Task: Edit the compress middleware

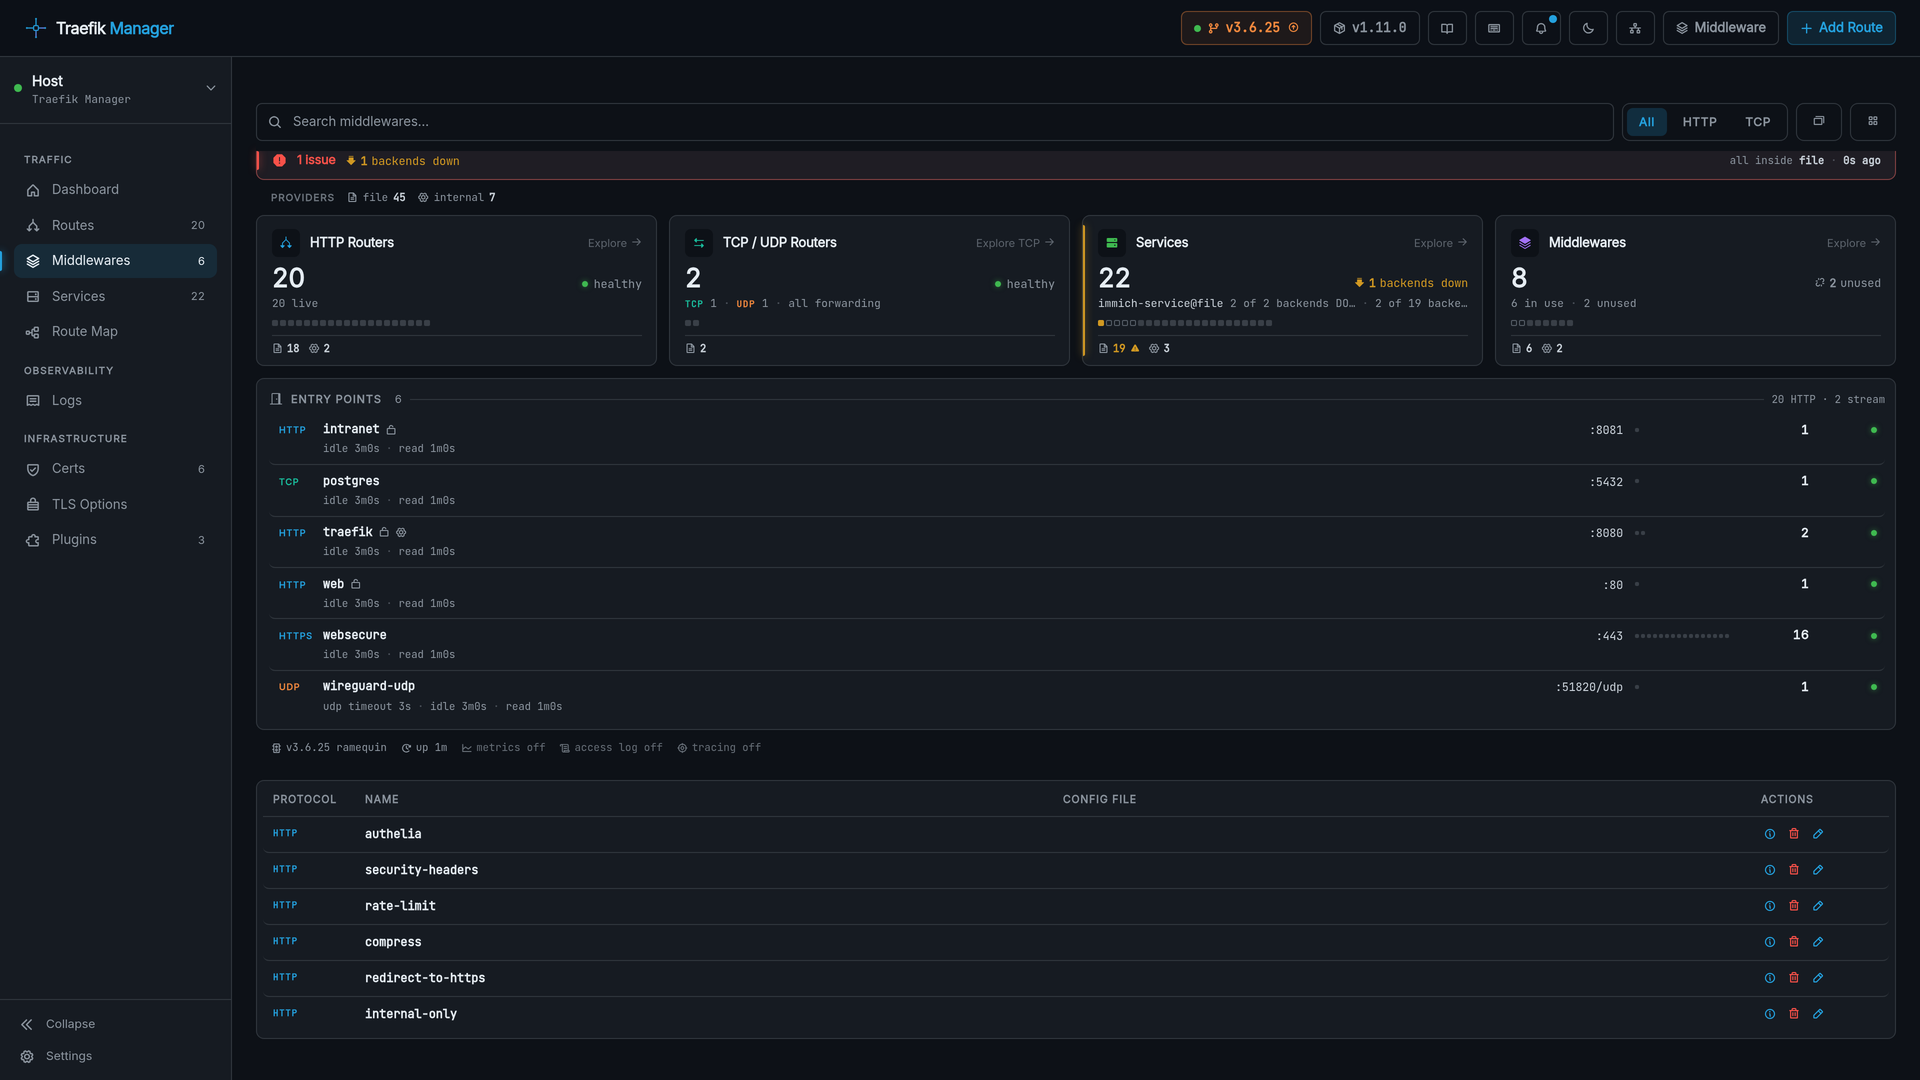Action: click(x=1818, y=942)
